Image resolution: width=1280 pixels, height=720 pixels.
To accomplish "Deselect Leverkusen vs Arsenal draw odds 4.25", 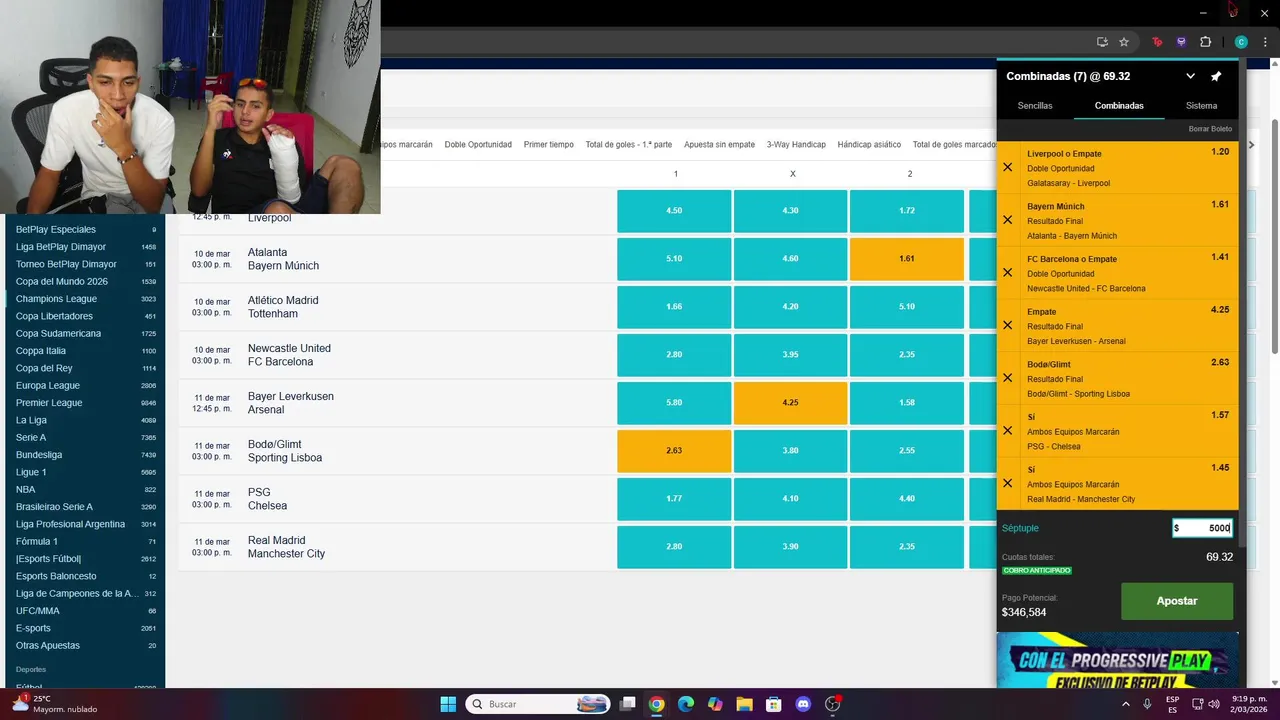I will [790, 403].
